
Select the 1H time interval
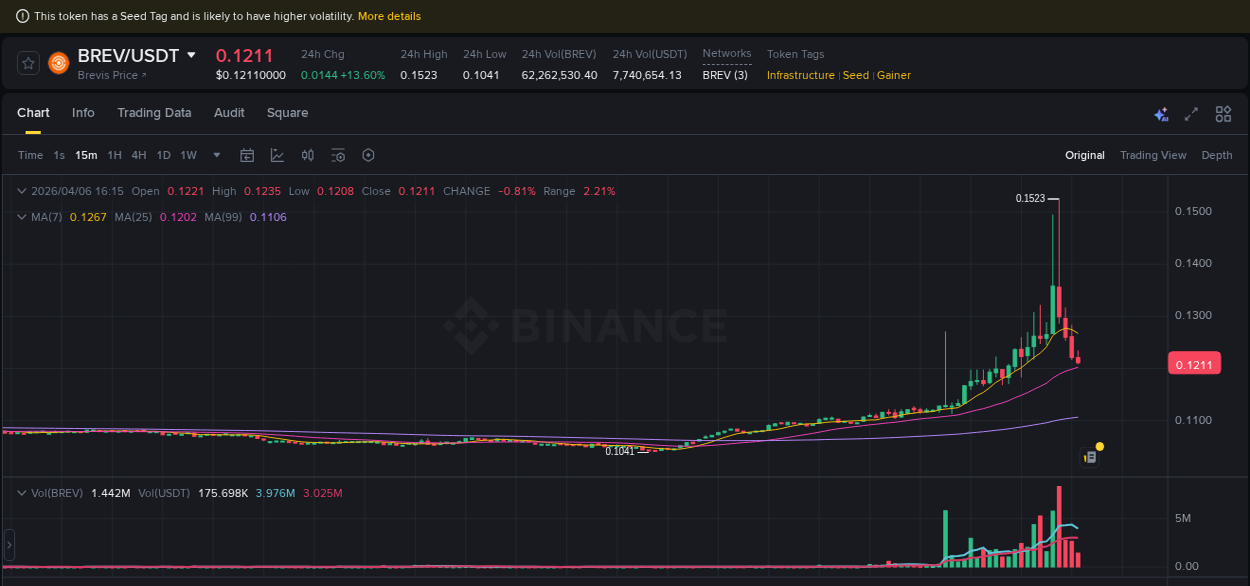click(x=114, y=155)
